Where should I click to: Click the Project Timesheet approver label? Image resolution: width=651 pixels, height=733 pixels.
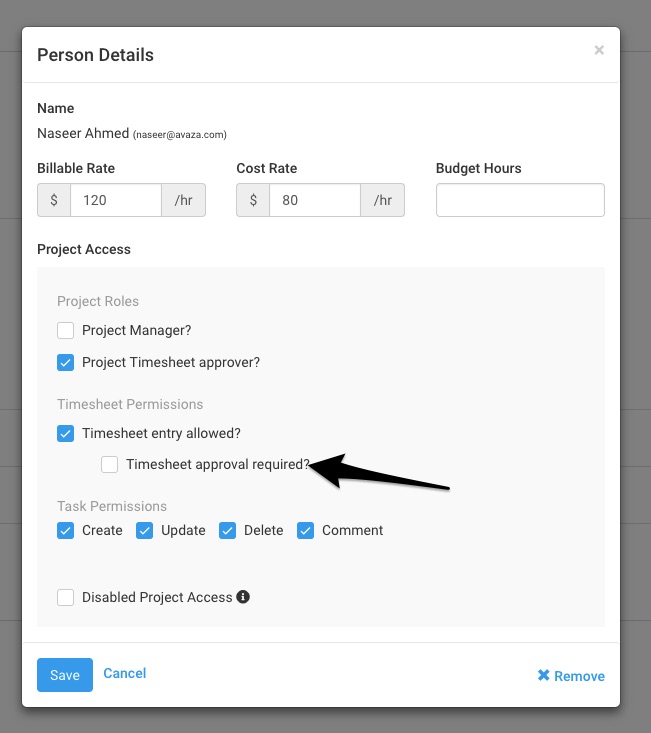pyautogui.click(x=171, y=362)
